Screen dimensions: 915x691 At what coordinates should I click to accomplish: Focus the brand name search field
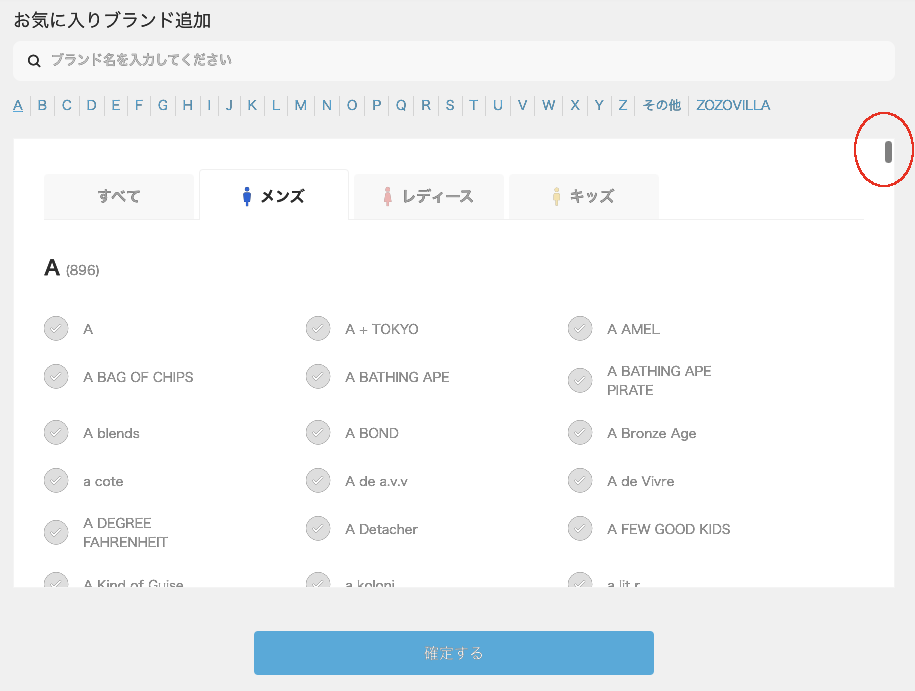click(460, 61)
